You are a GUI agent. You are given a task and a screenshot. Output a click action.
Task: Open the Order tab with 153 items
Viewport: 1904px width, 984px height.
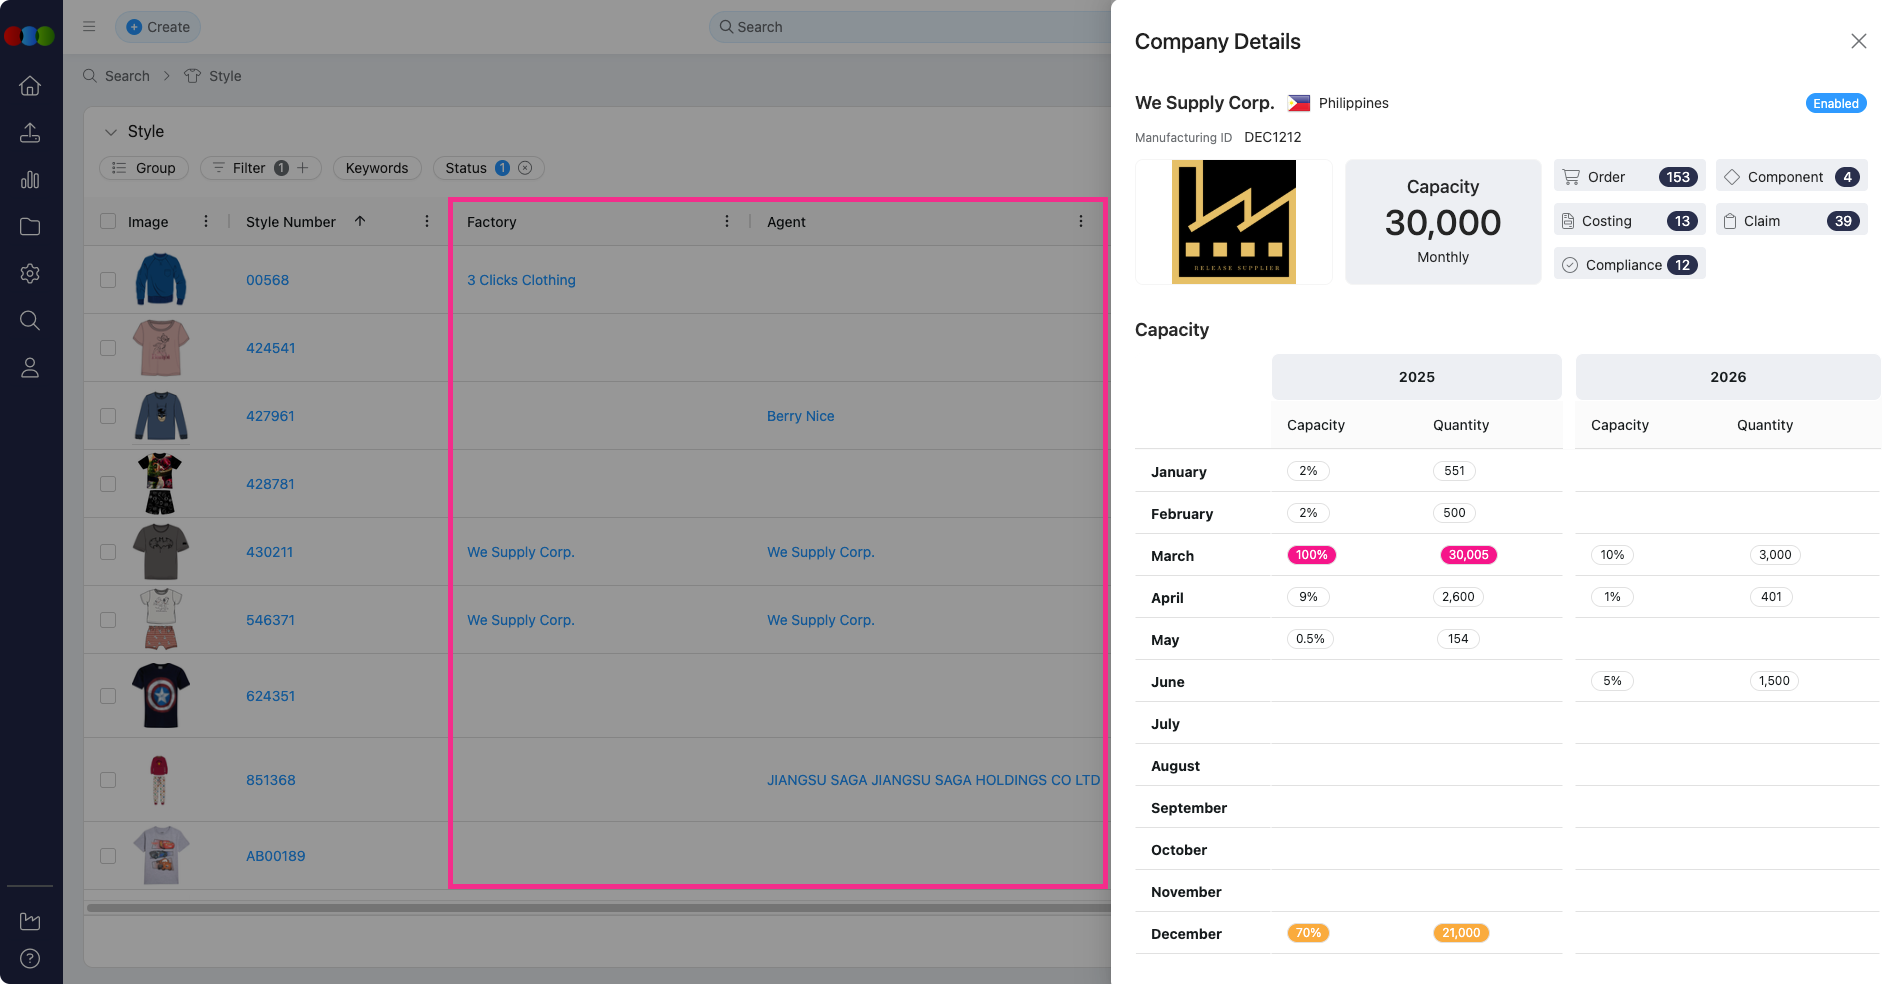pyautogui.click(x=1629, y=177)
